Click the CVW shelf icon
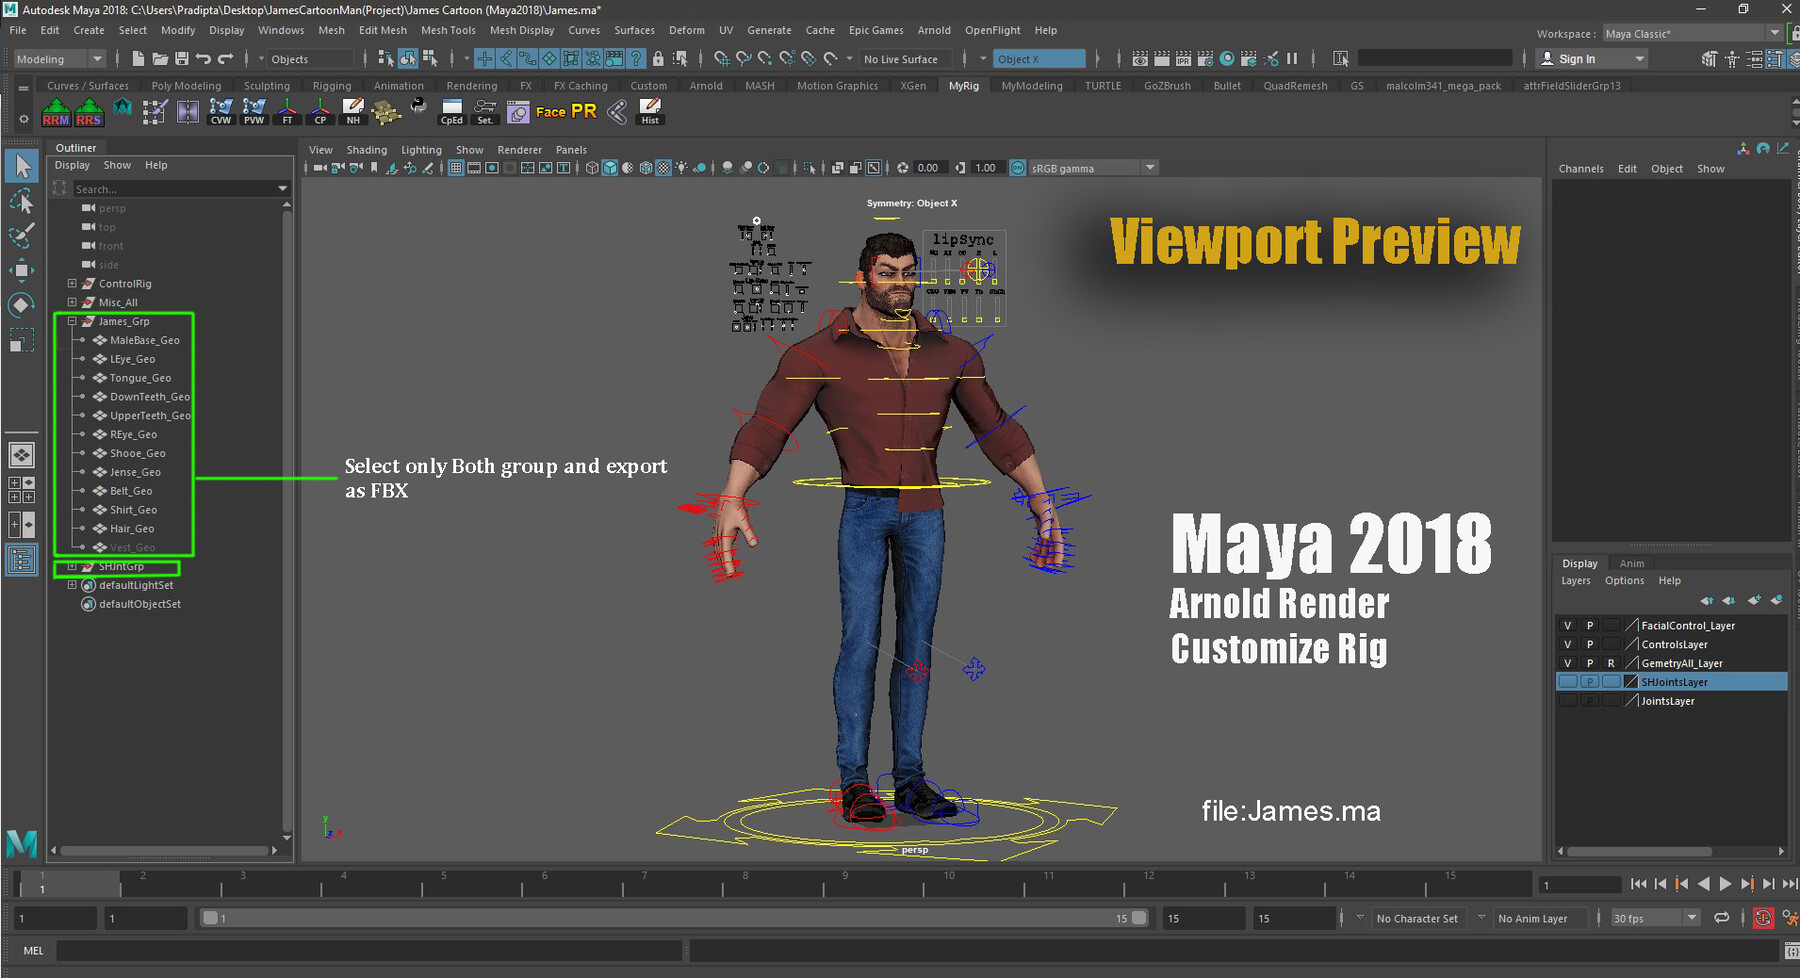 (x=221, y=113)
